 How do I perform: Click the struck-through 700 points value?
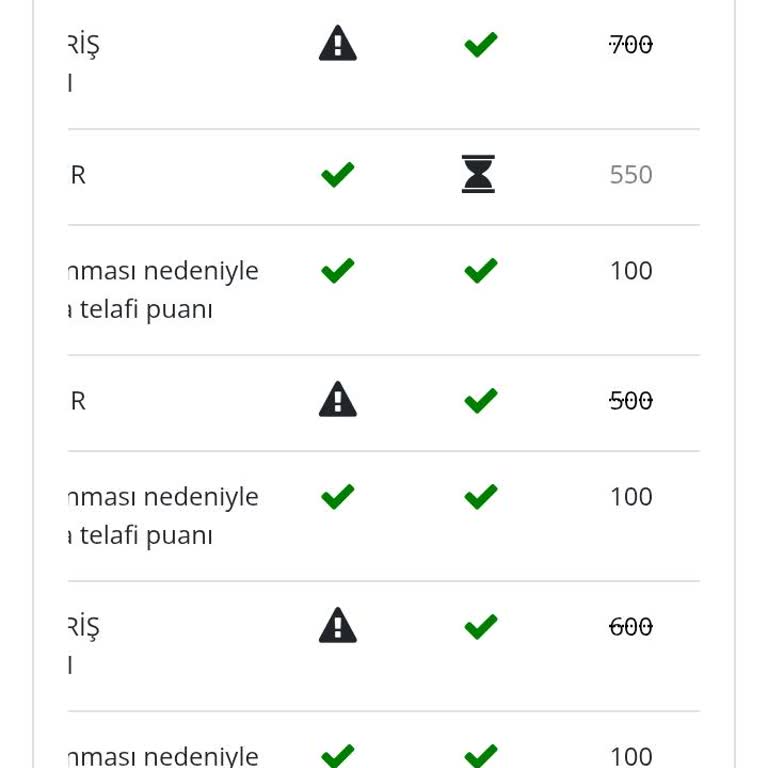[x=631, y=45]
